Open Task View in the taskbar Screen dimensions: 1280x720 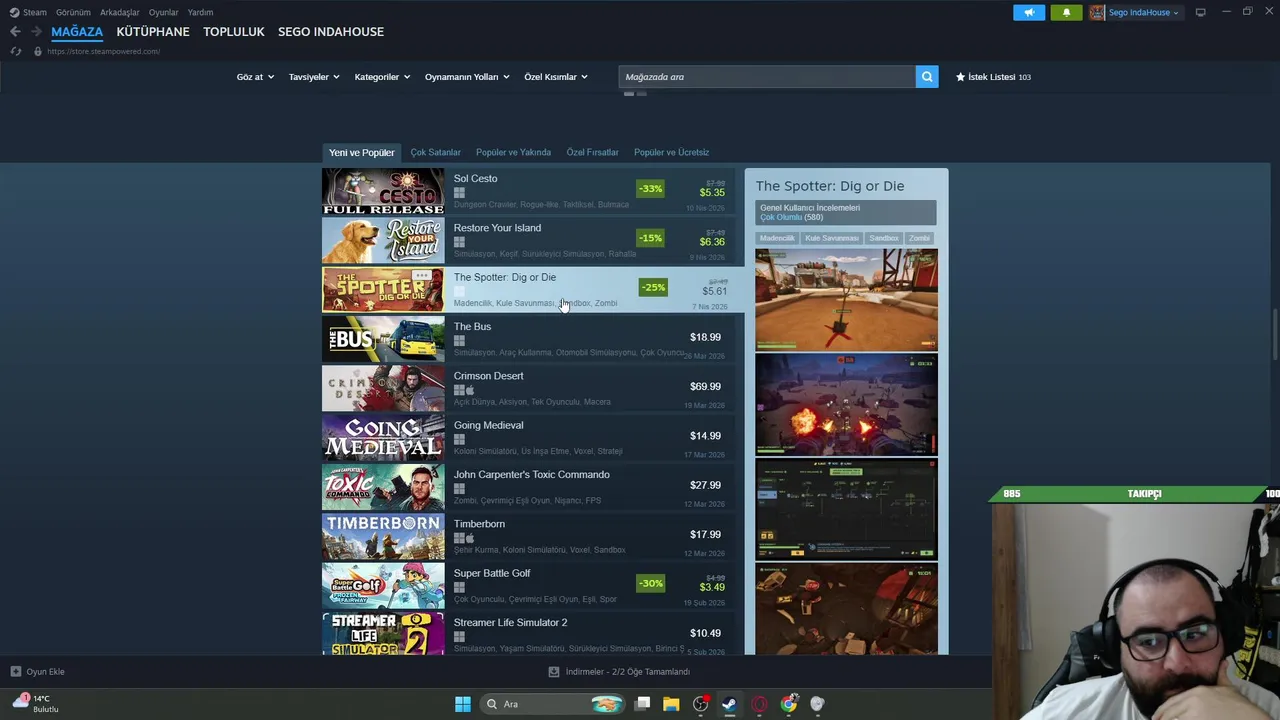[643, 704]
